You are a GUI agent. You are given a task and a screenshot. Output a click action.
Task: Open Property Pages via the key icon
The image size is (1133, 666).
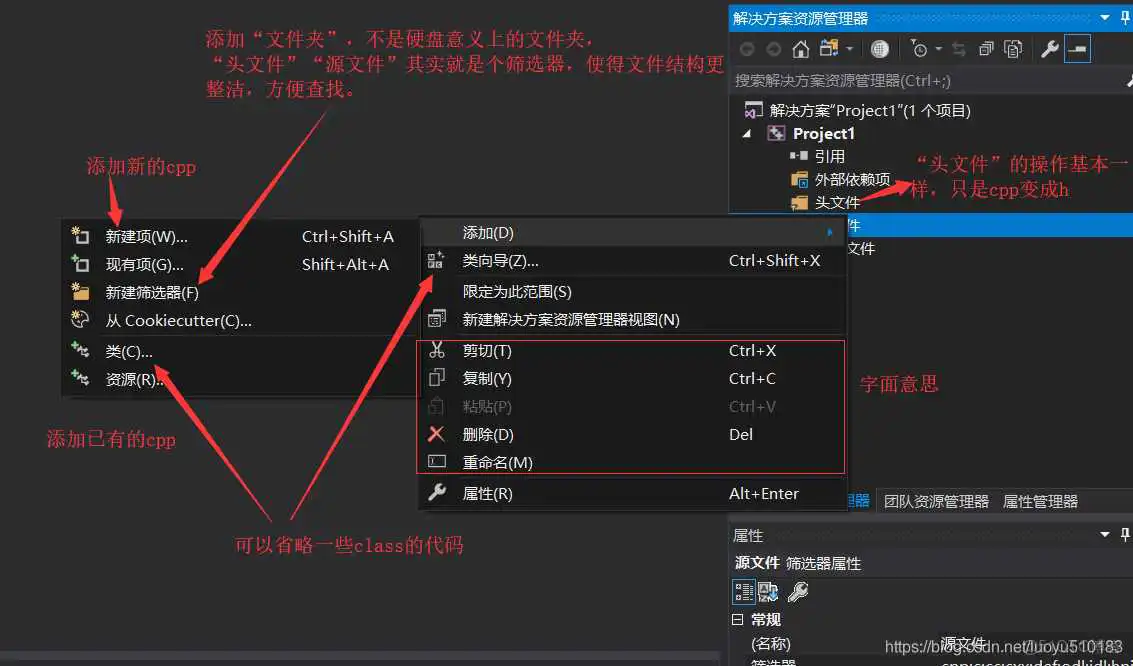click(x=798, y=591)
